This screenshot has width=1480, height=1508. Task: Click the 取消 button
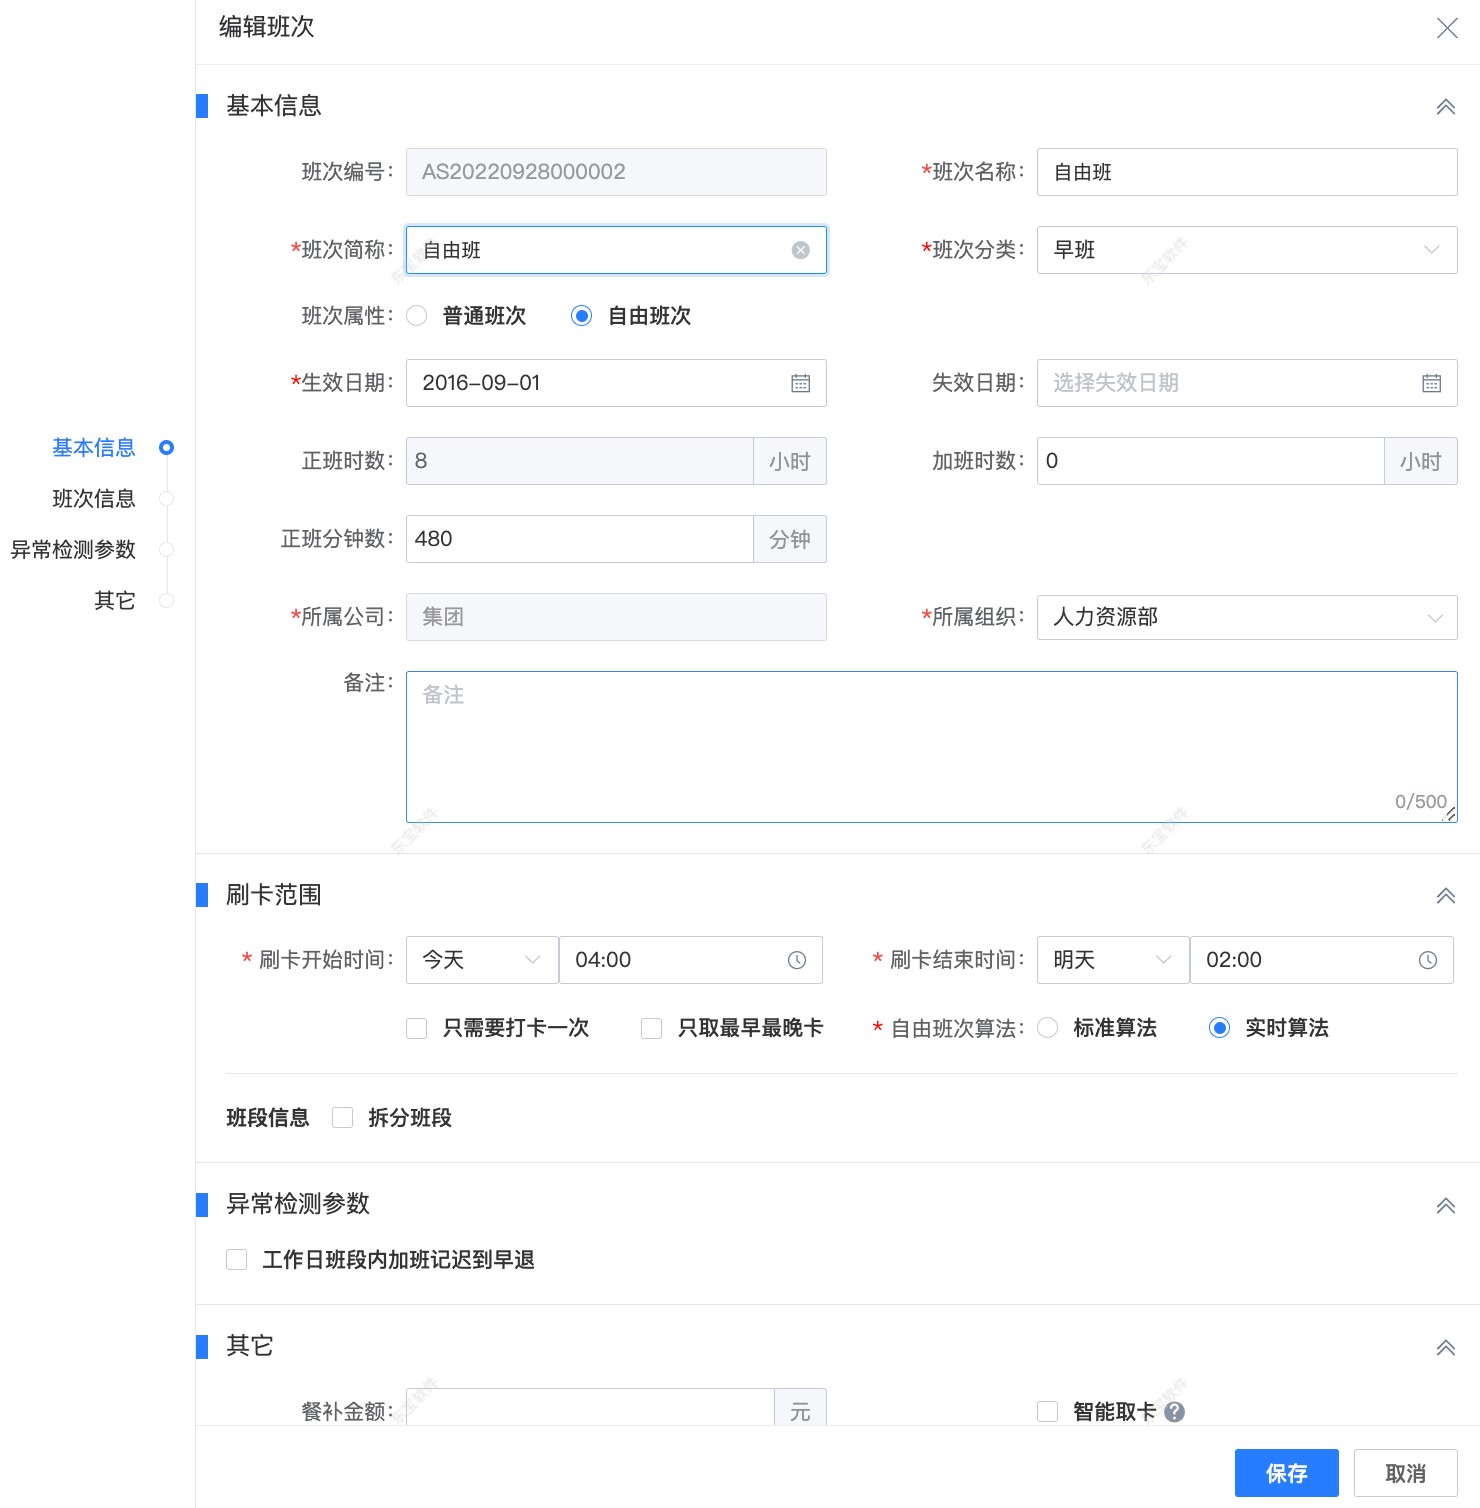pos(1405,1473)
